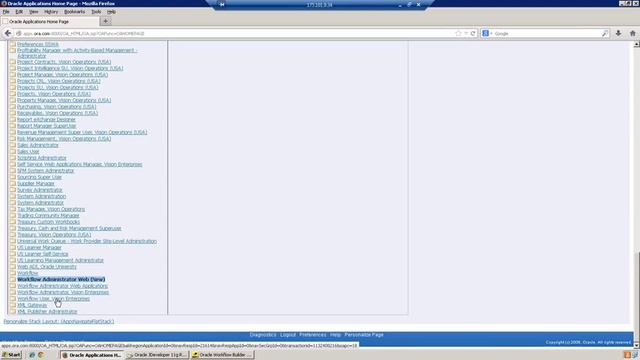Go to Firefox home via house icon
This screenshot has width=640, height=360.
633,33
